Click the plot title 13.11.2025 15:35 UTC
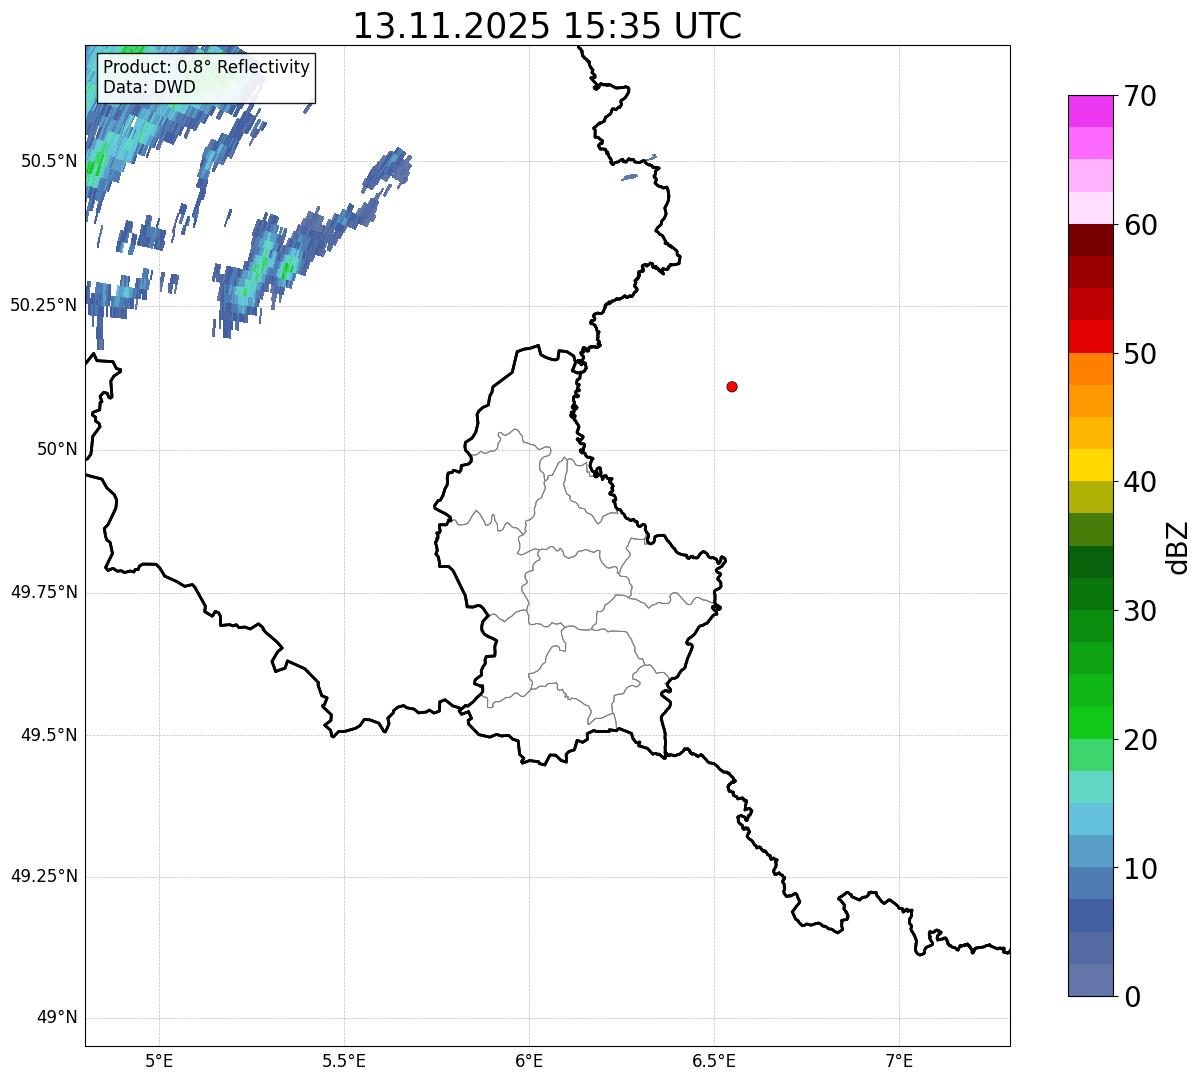Image resolution: width=1202 pixels, height=1081 pixels. (x=547, y=26)
